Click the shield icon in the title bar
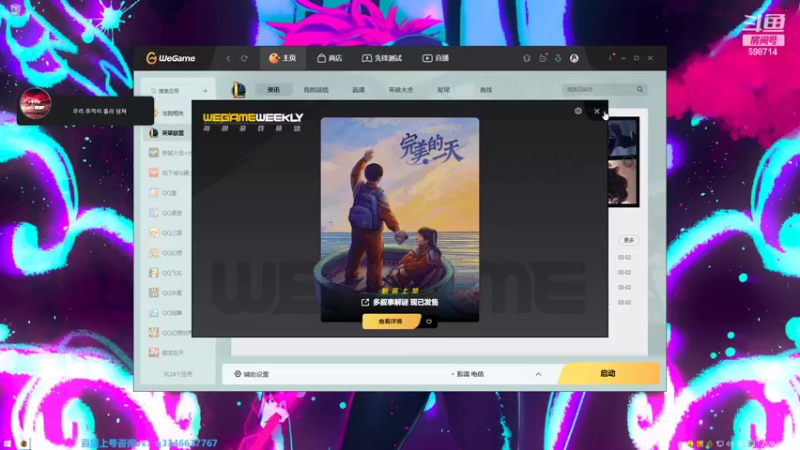 coord(527,58)
